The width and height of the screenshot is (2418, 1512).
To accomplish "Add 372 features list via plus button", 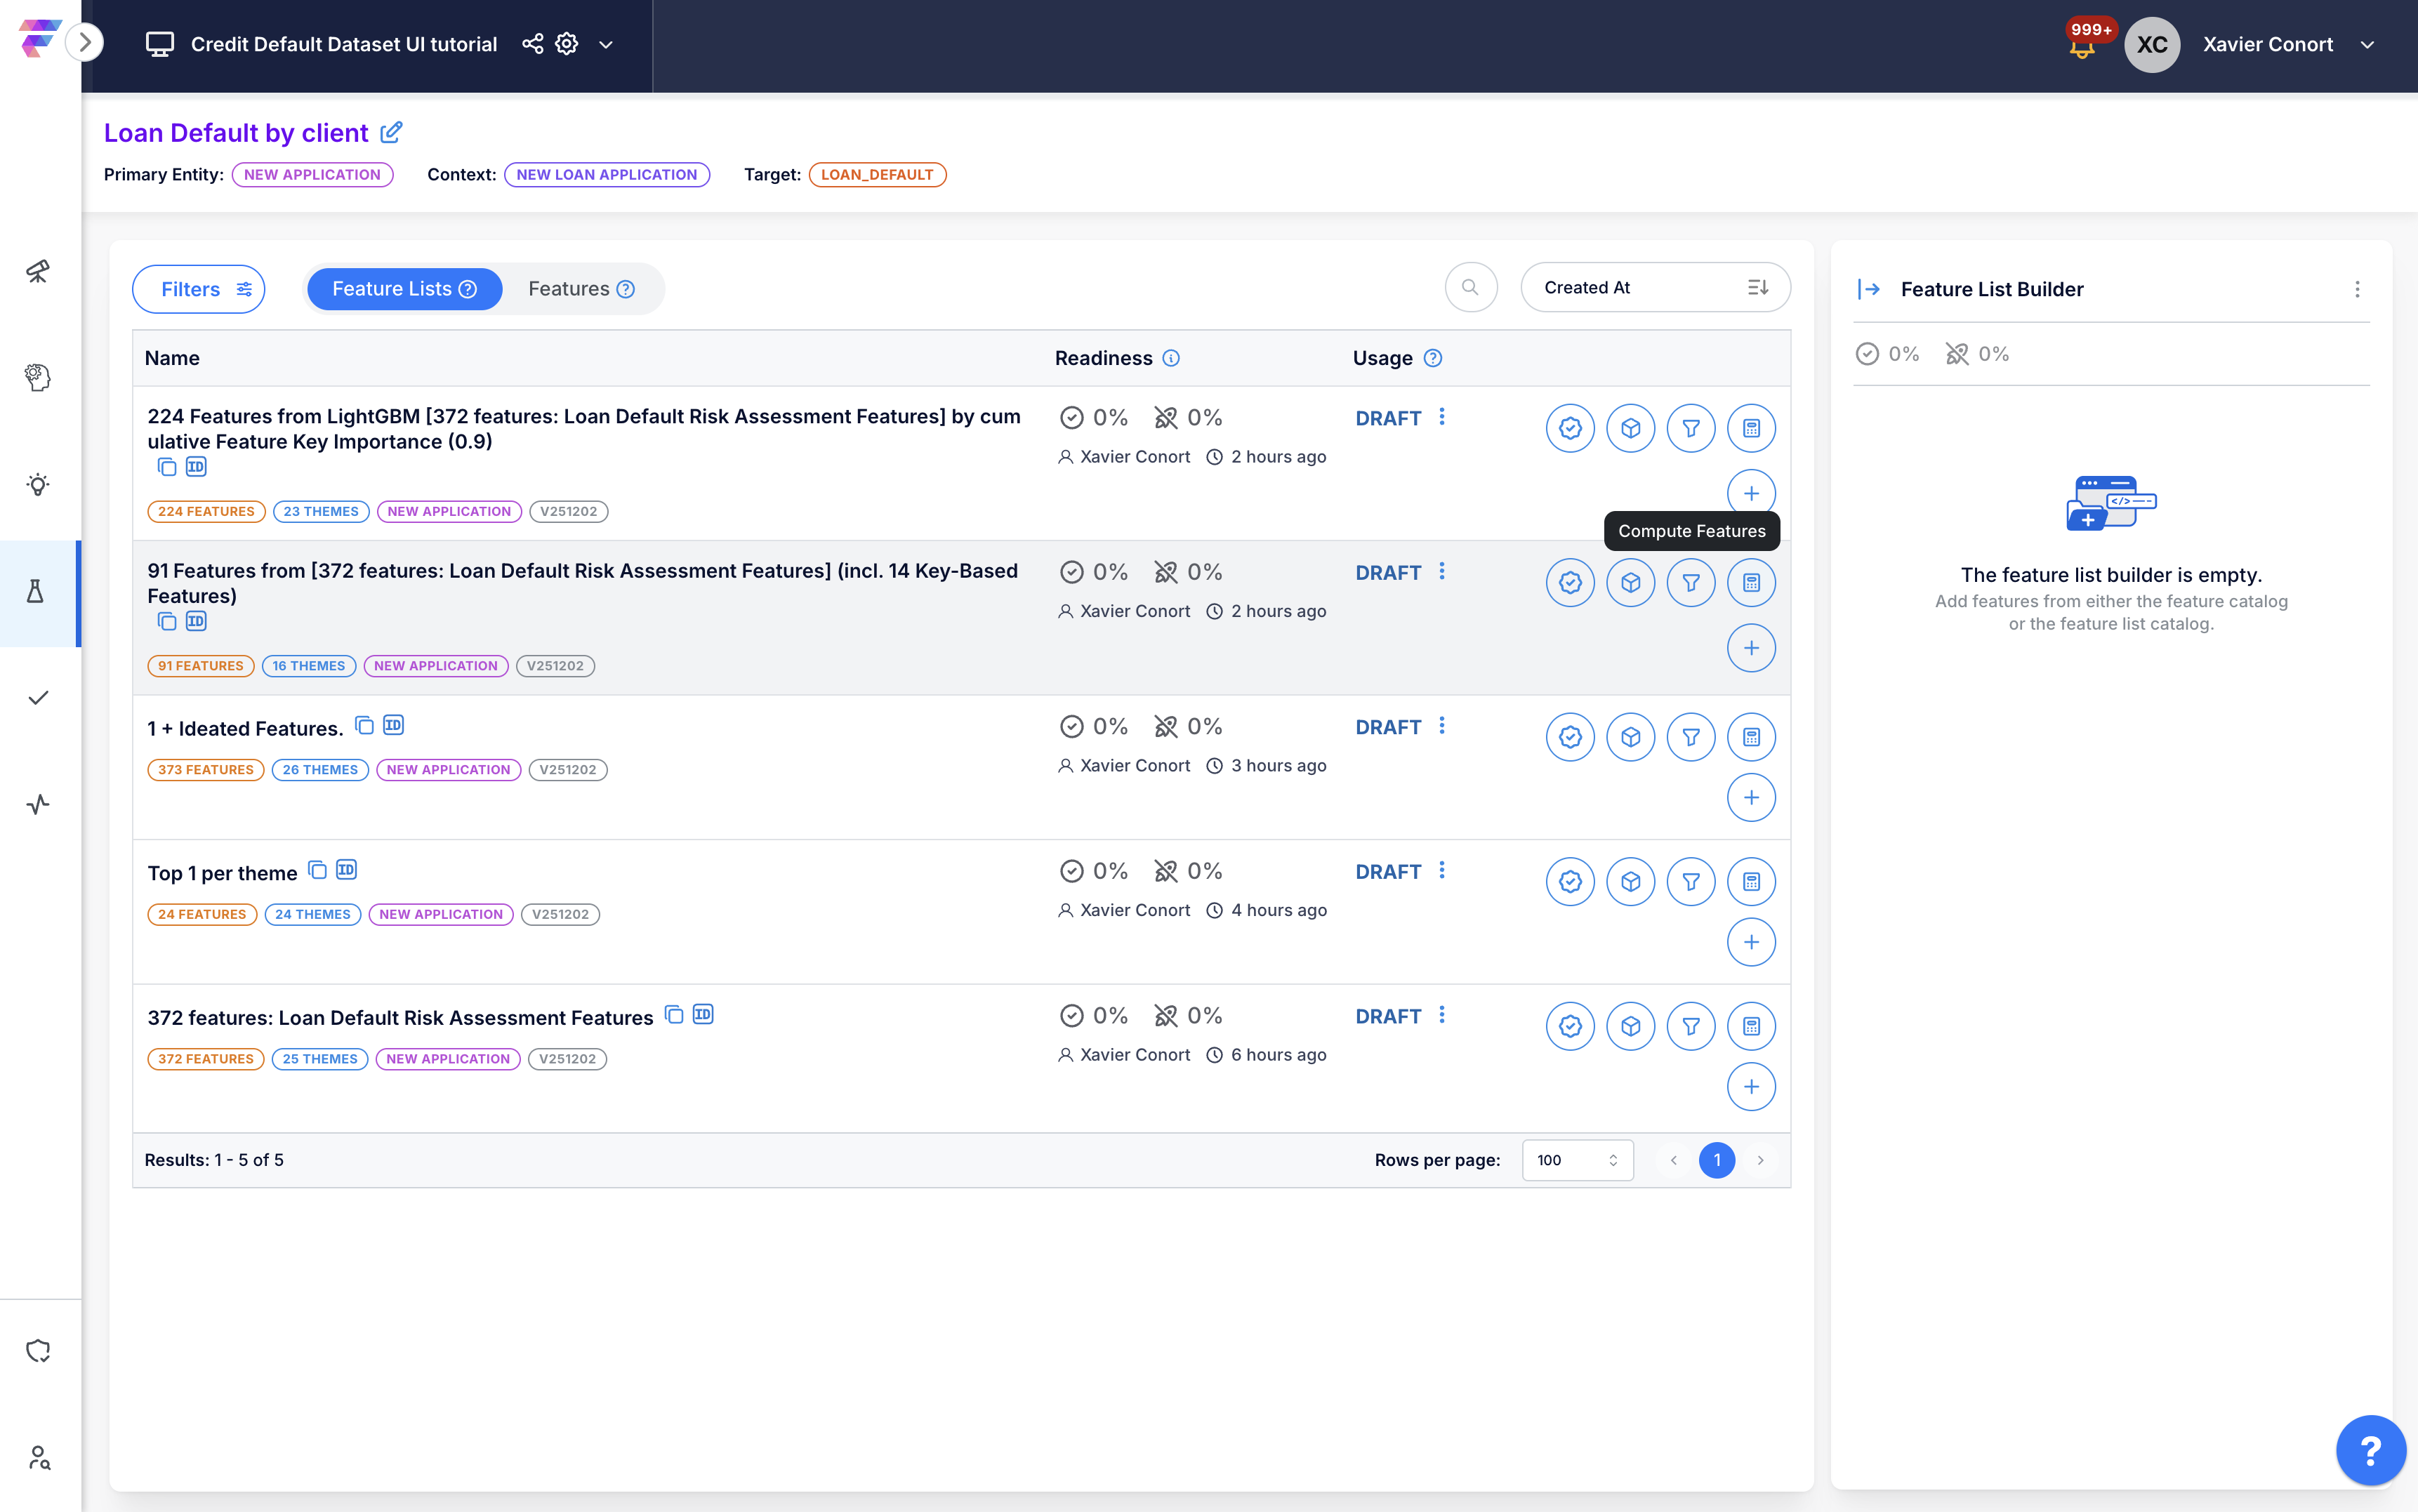I will (x=1751, y=1087).
